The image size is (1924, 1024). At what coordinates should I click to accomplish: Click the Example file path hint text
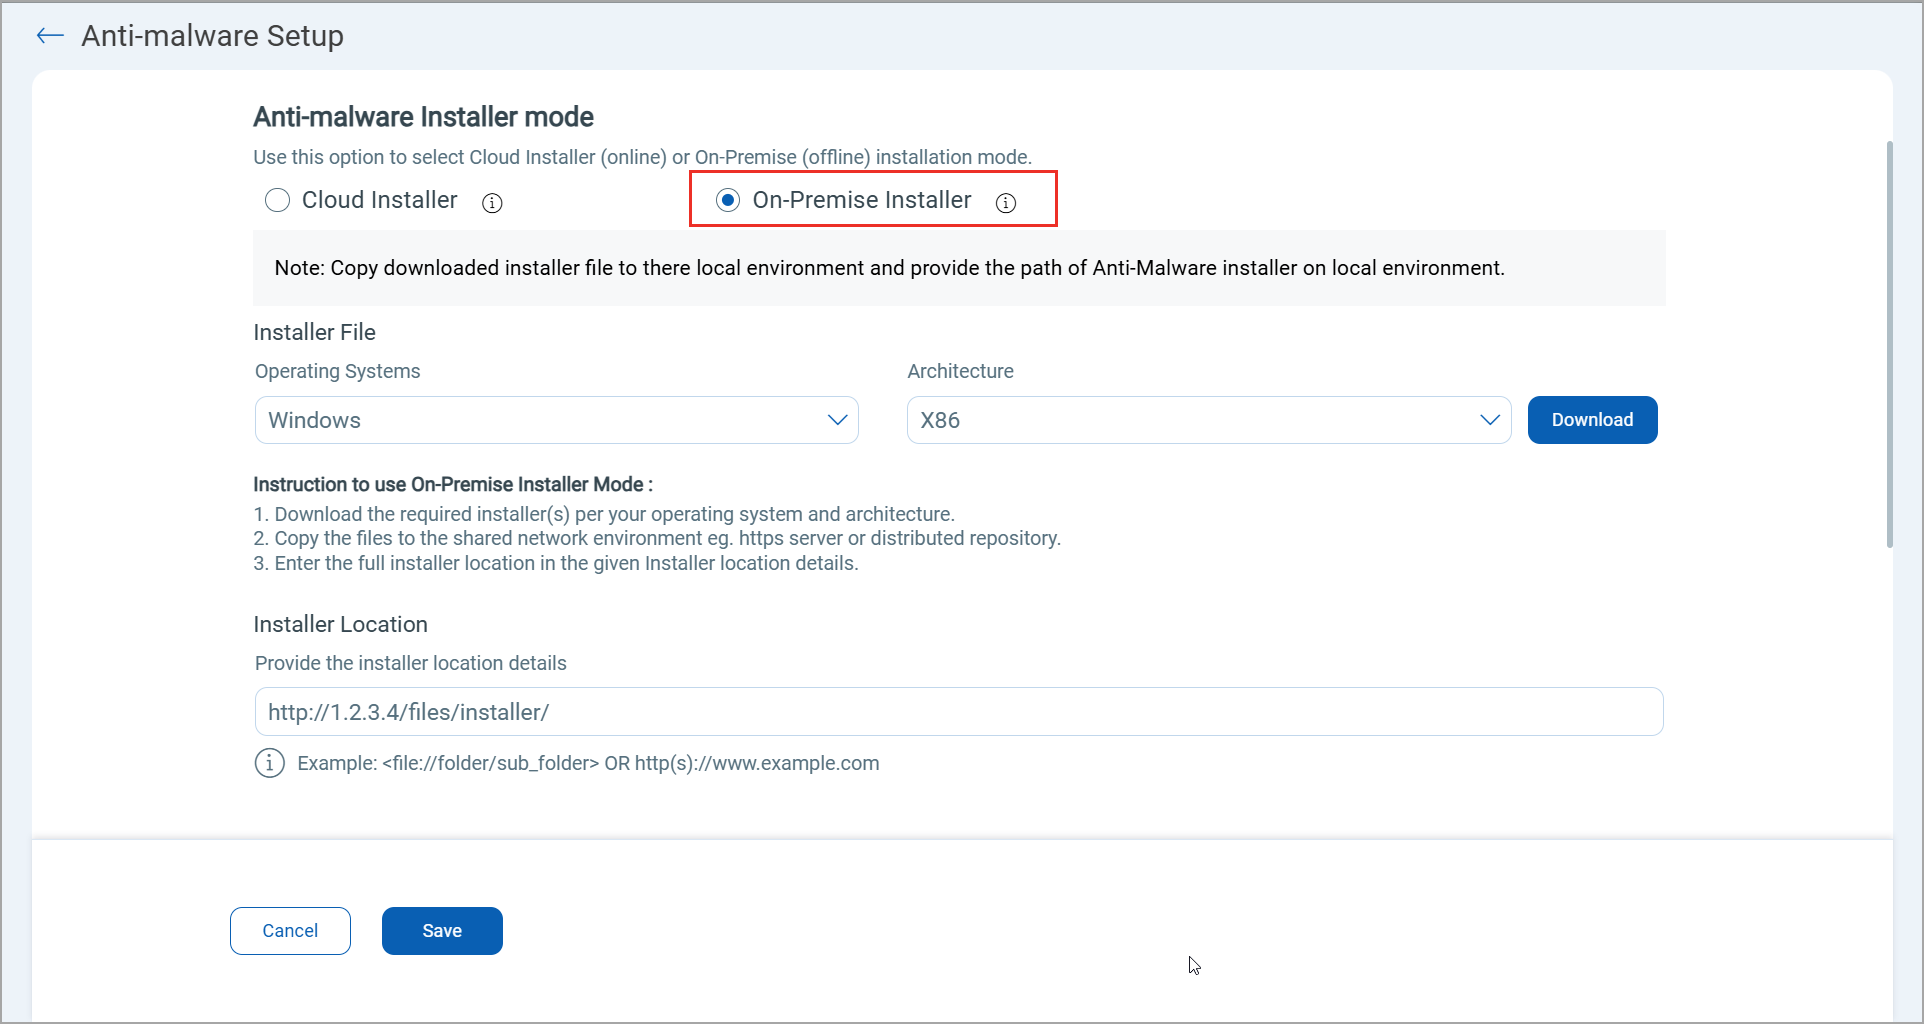(588, 763)
